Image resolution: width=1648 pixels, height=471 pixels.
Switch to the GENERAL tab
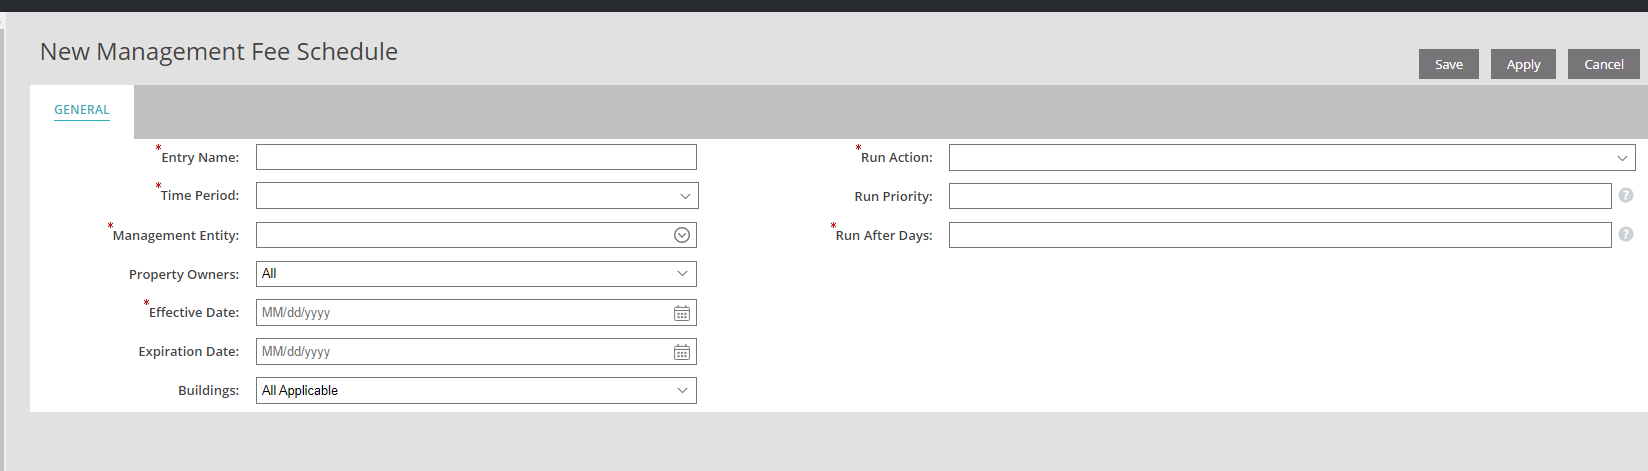point(82,110)
